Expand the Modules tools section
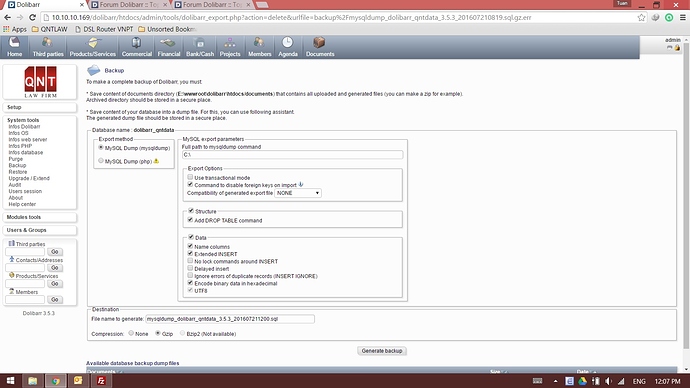The width and height of the screenshot is (690, 388). (40, 217)
